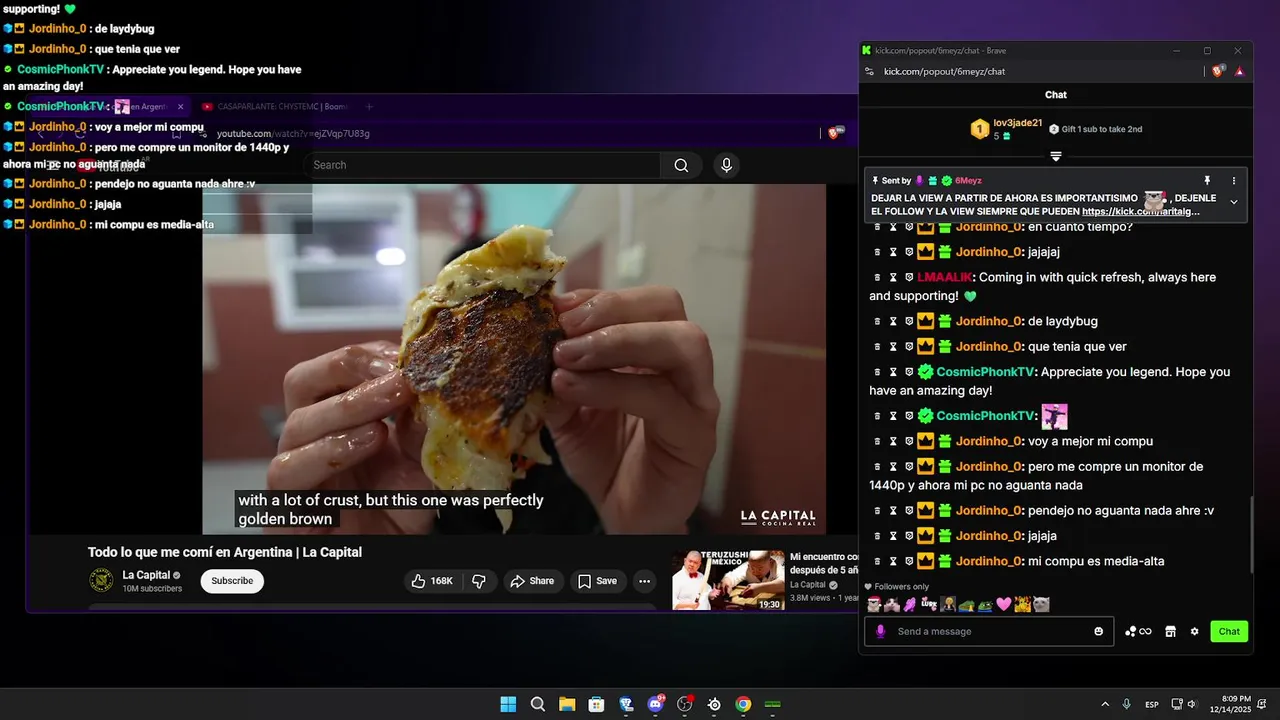Dislike the YouTube video
The image size is (1280, 720).
coord(479,581)
